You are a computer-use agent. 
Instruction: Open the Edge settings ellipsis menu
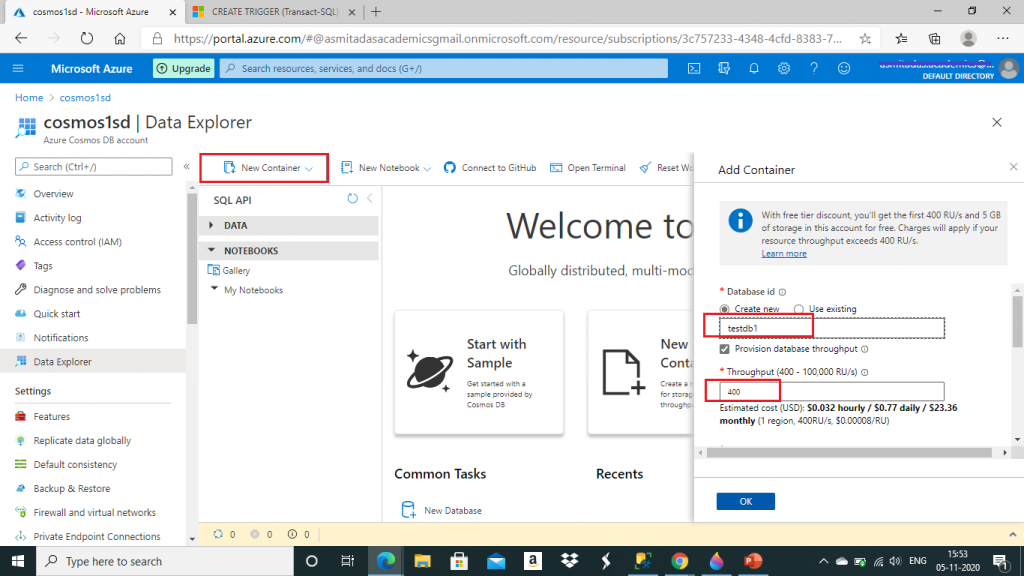(1003, 39)
